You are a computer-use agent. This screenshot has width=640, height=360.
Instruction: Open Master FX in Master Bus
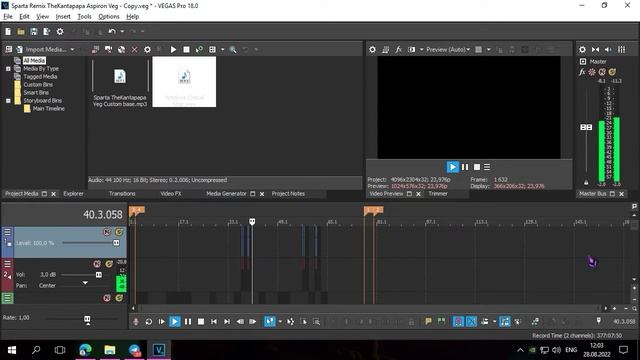(x=582, y=72)
